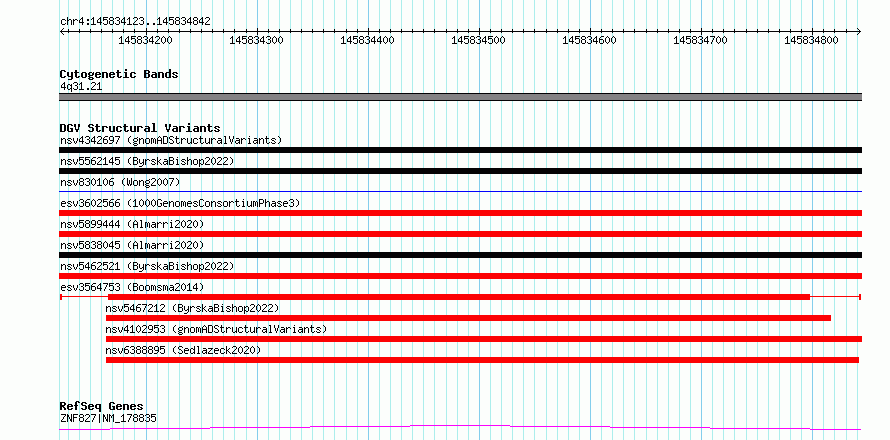The image size is (890, 440).
Task: Click the black bar for nsv5838045
Action: pyautogui.click(x=461, y=255)
